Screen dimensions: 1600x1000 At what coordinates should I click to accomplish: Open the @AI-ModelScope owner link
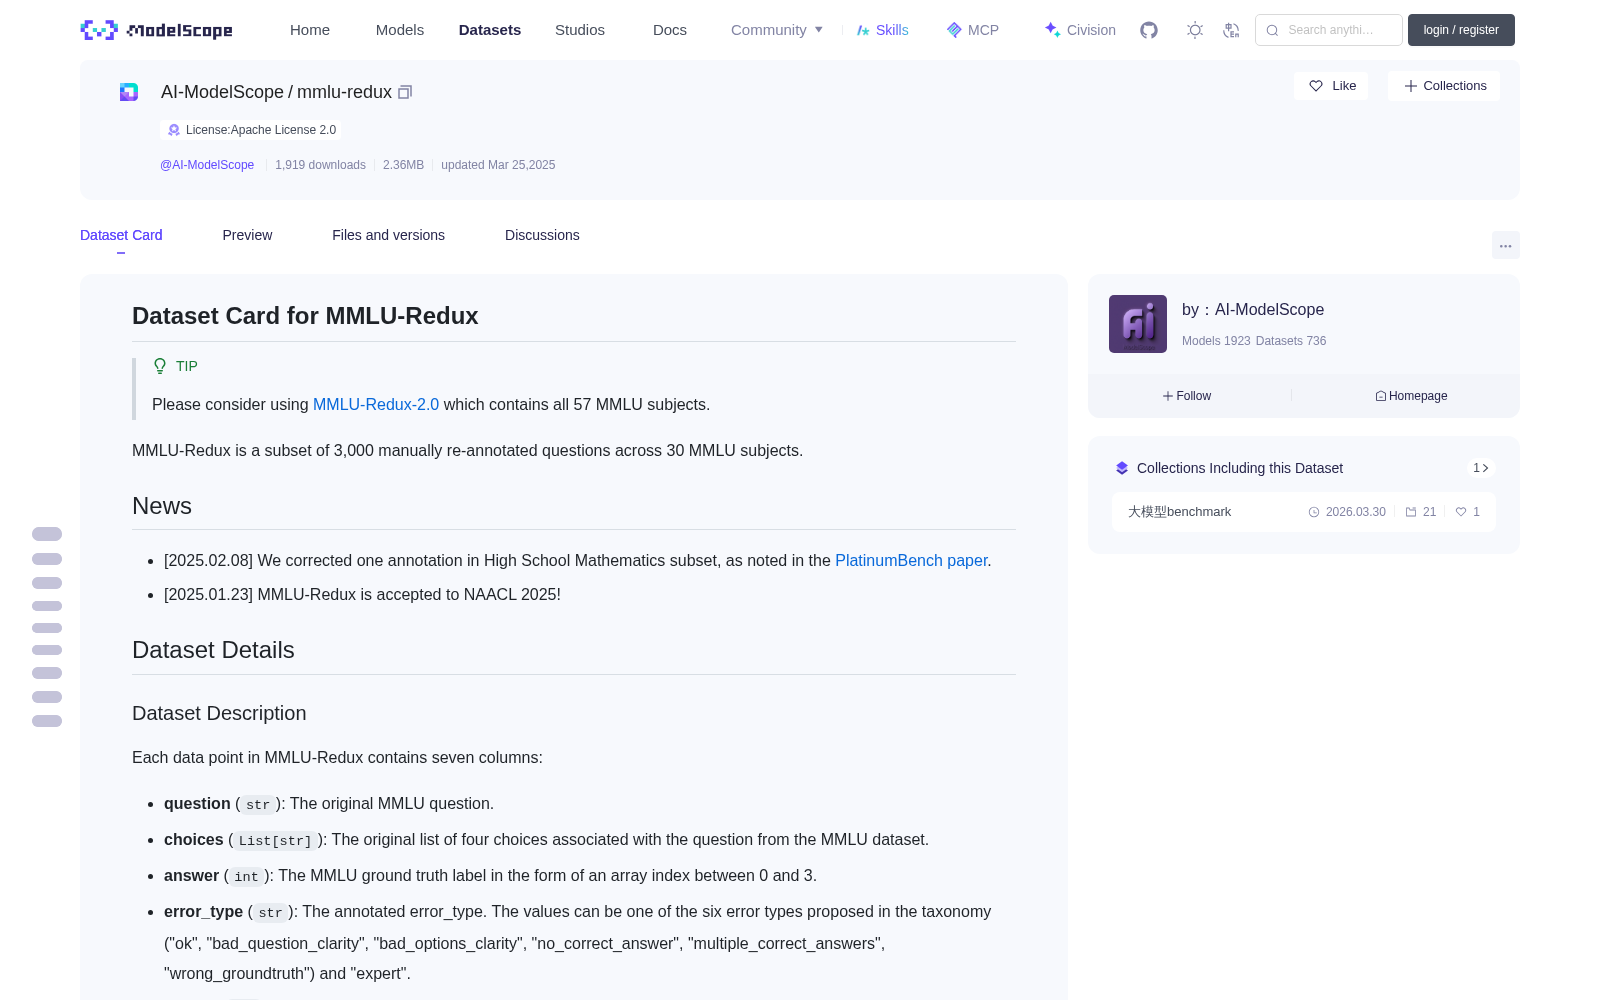[x=207, y=165]
